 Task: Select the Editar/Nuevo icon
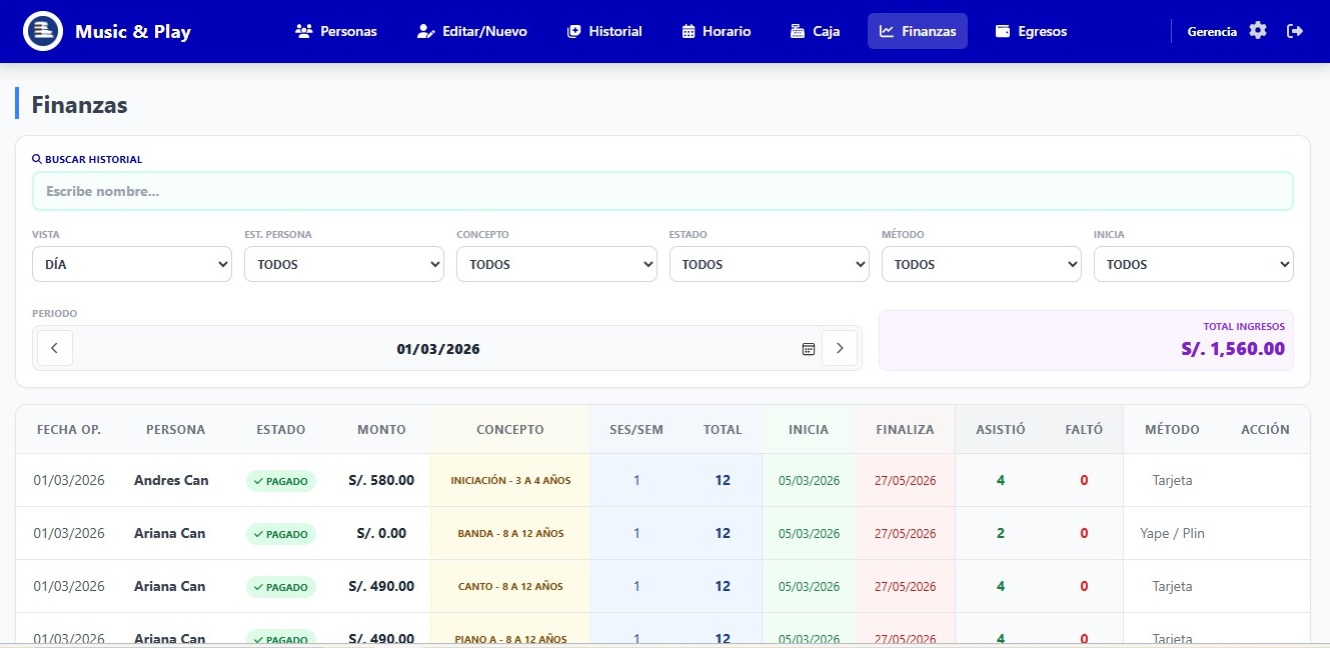(x=423, y=31)
